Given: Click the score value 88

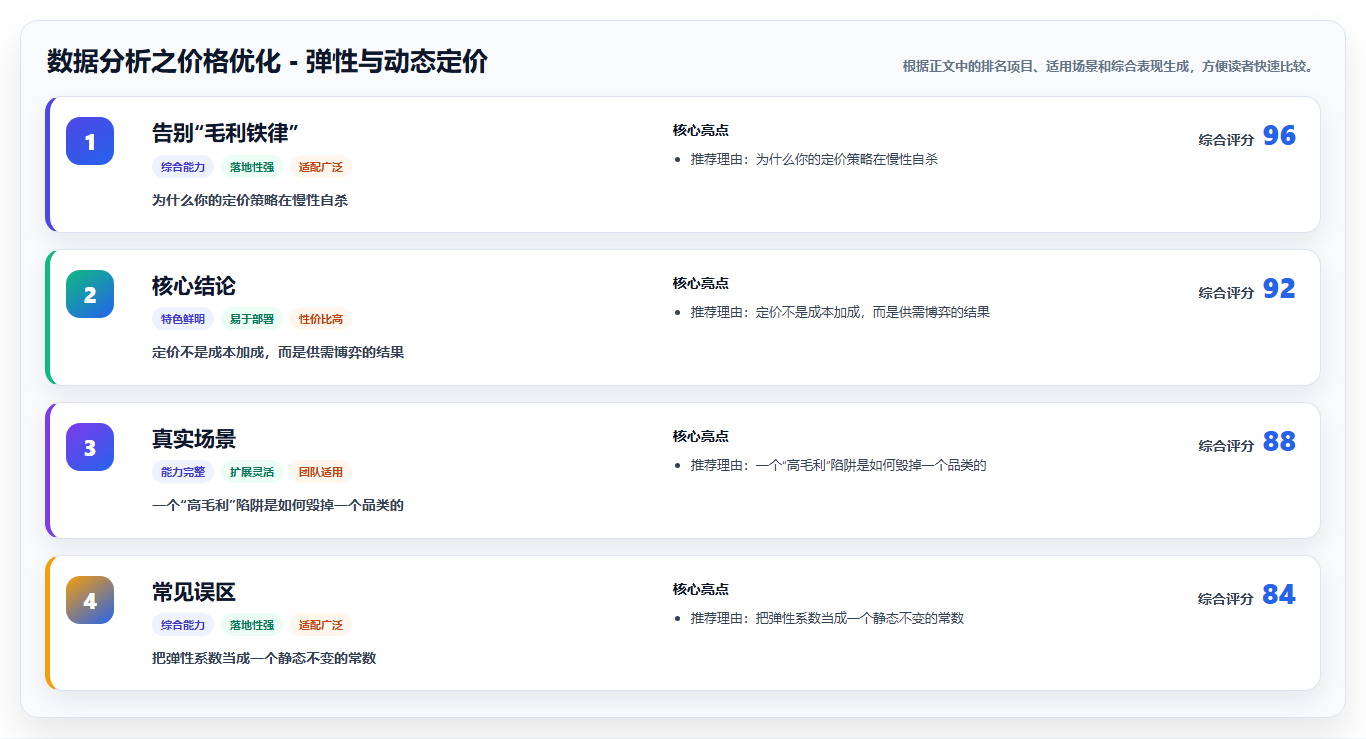Looking at the screenshot, I should tap(1279, 442).
